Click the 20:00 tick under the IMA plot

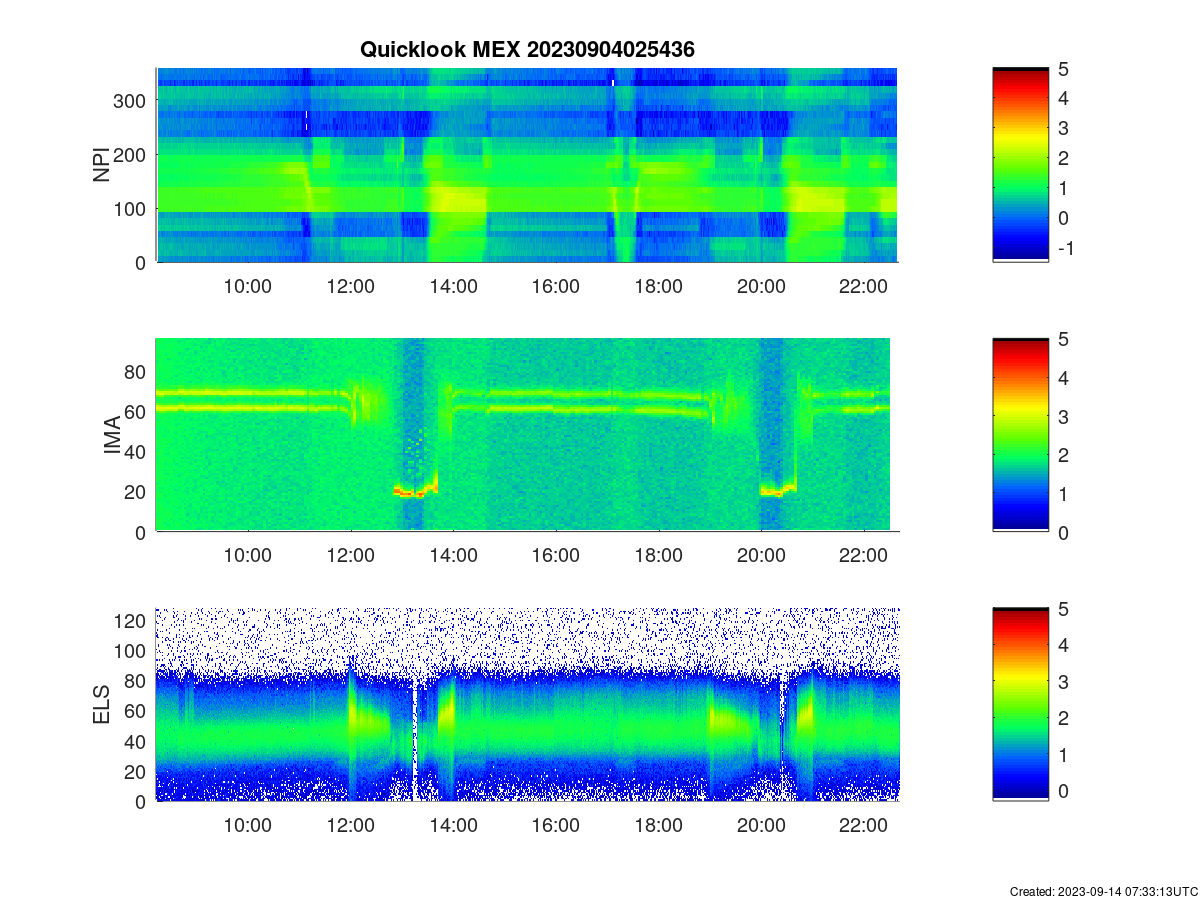point(761,556)
